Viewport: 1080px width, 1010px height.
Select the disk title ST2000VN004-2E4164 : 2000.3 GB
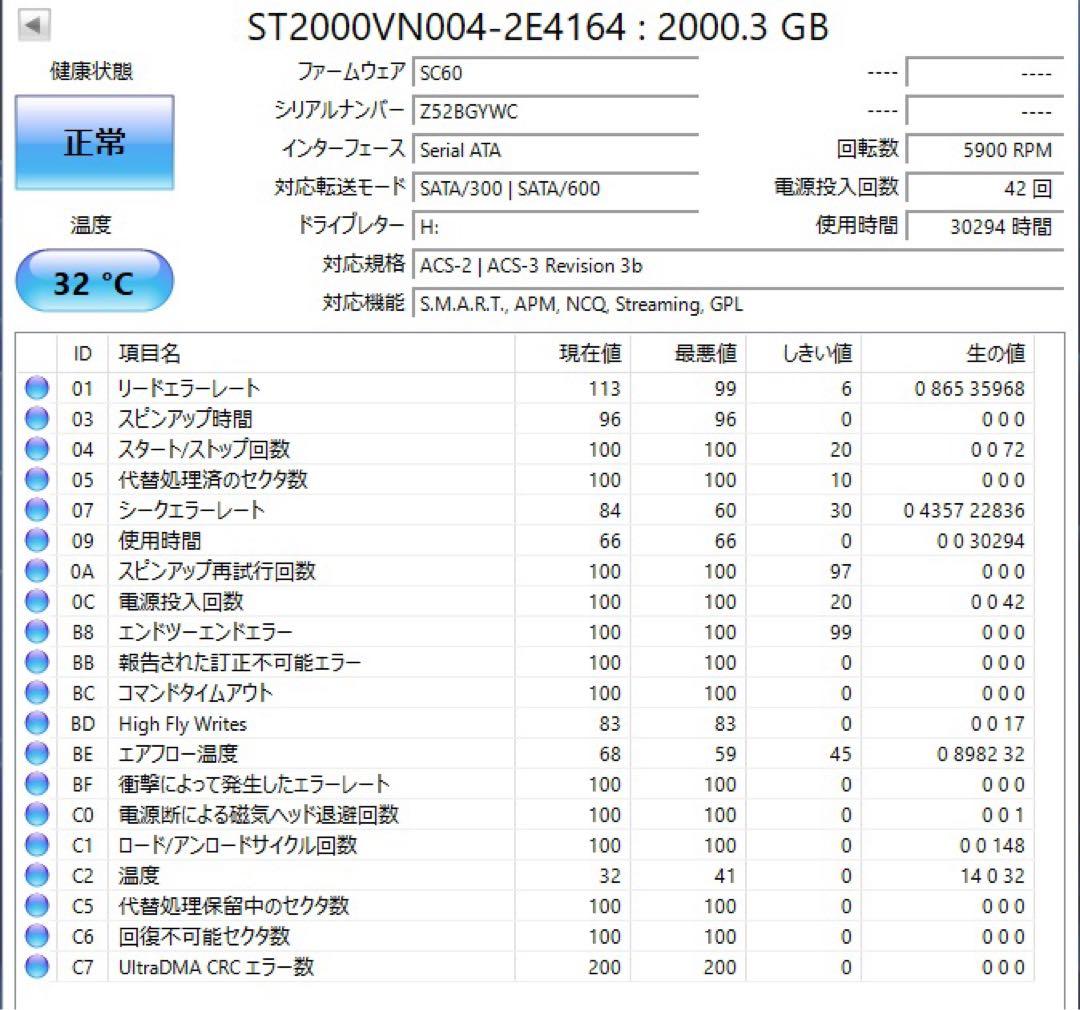tap(537, 27)
